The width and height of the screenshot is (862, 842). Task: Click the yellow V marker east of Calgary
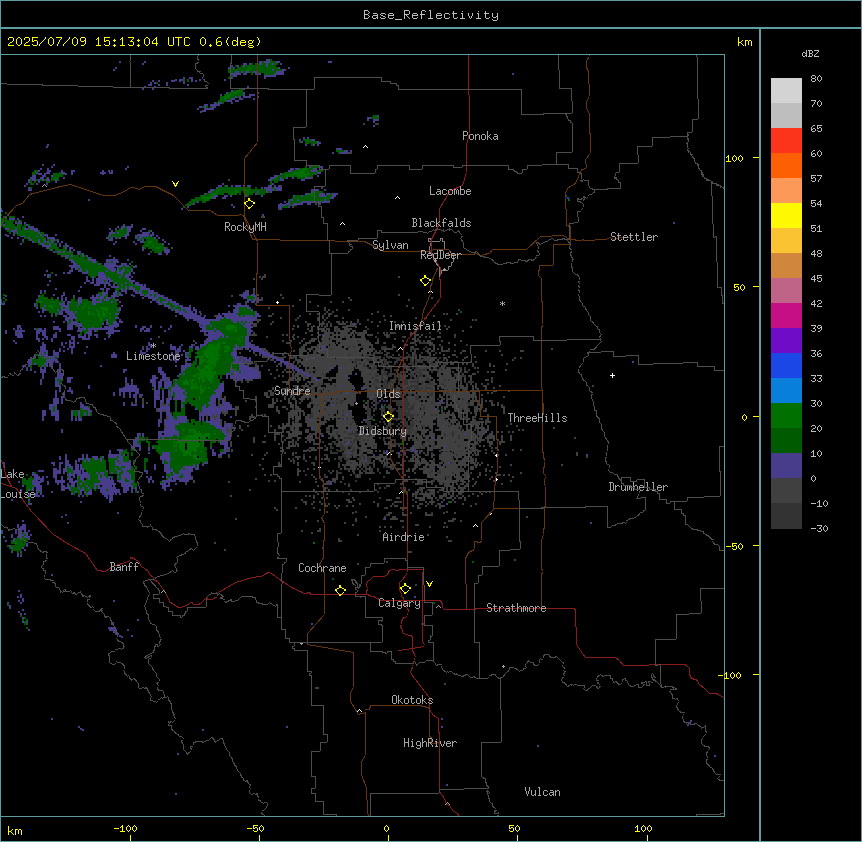pyautogui.click(x=429, y=584)
